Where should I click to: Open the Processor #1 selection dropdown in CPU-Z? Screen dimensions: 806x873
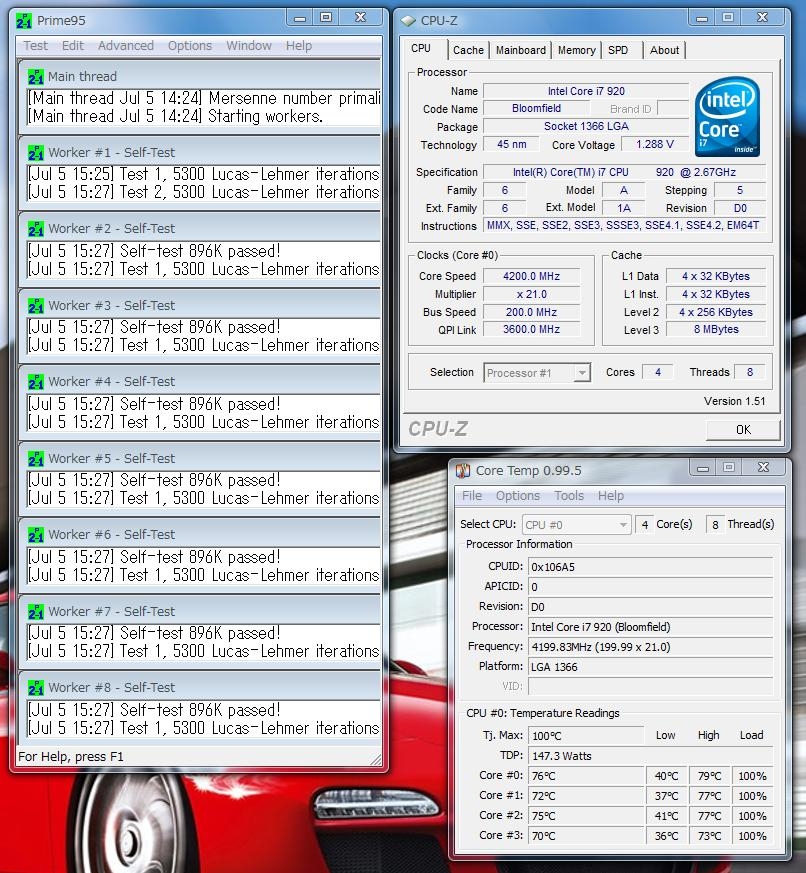coord(537,372)
